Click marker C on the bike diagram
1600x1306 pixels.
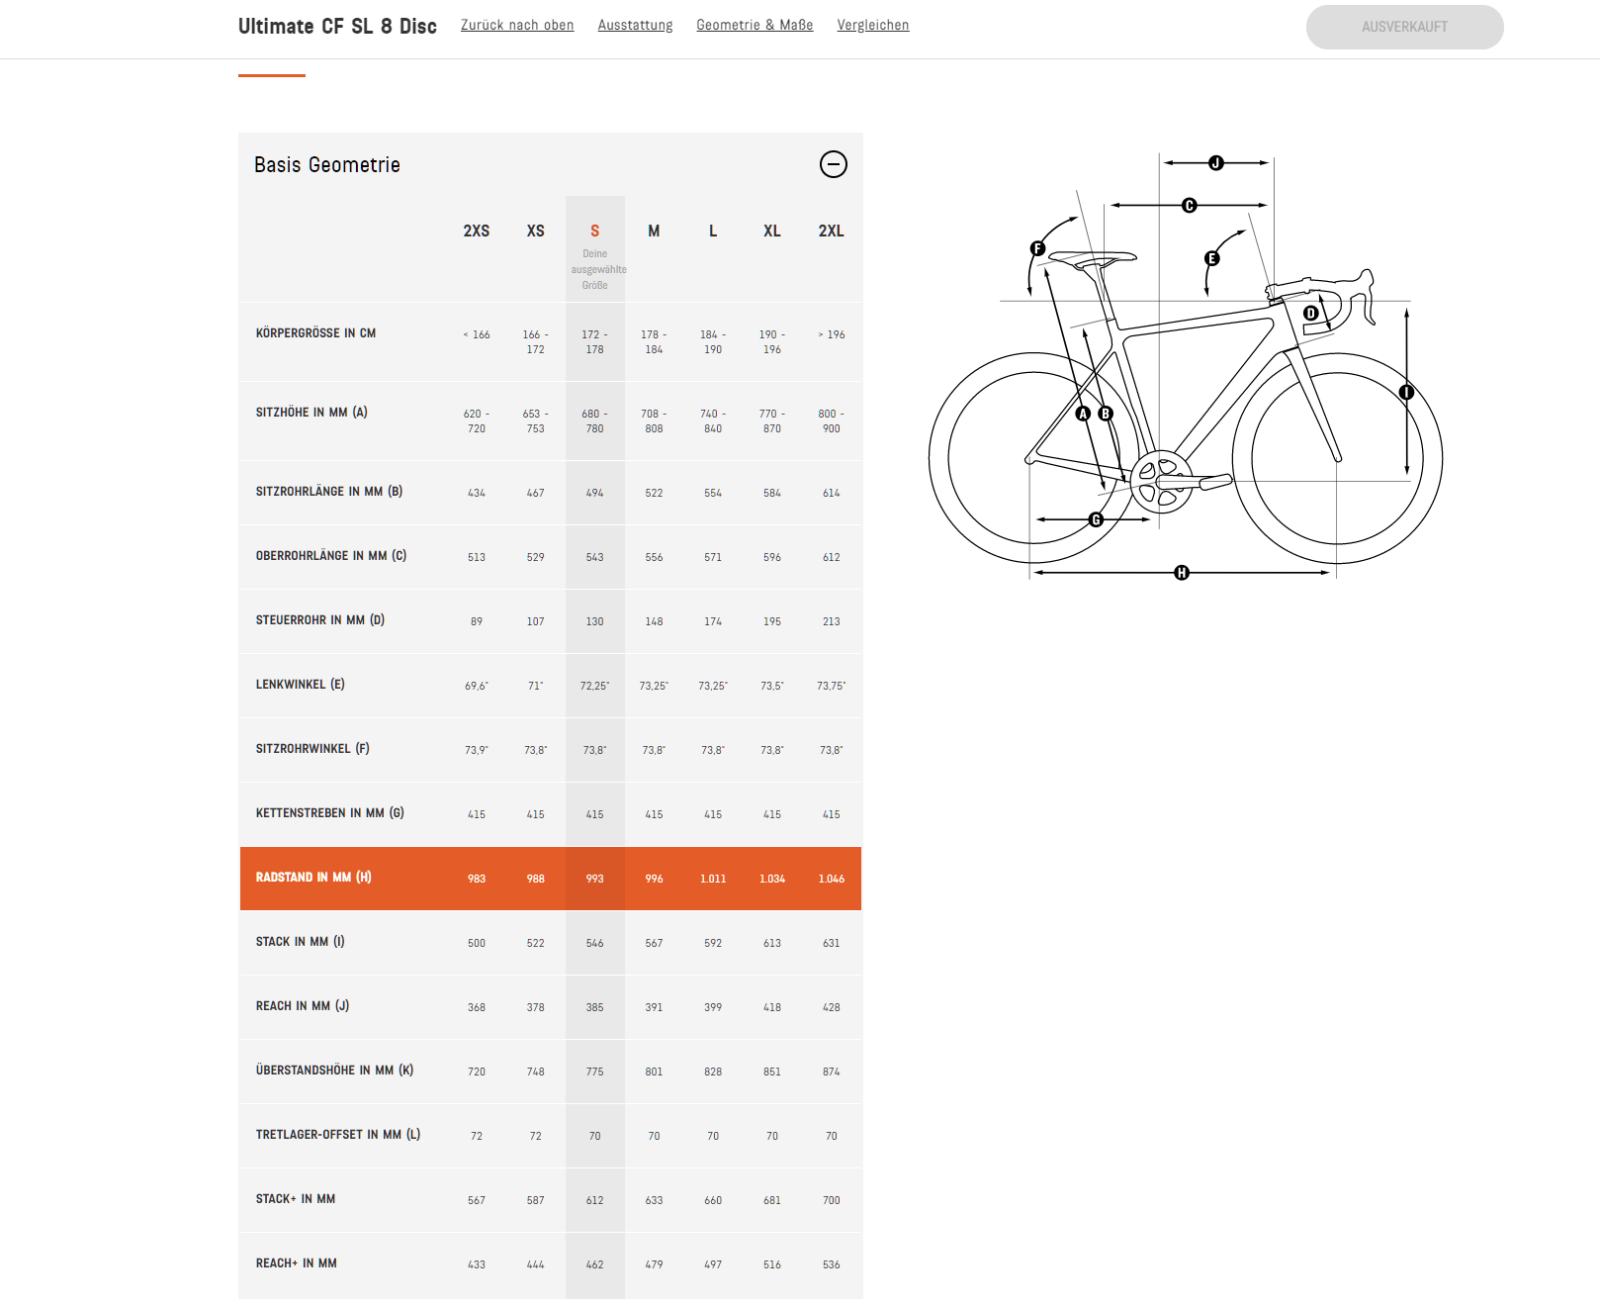tap(1189, 205)
